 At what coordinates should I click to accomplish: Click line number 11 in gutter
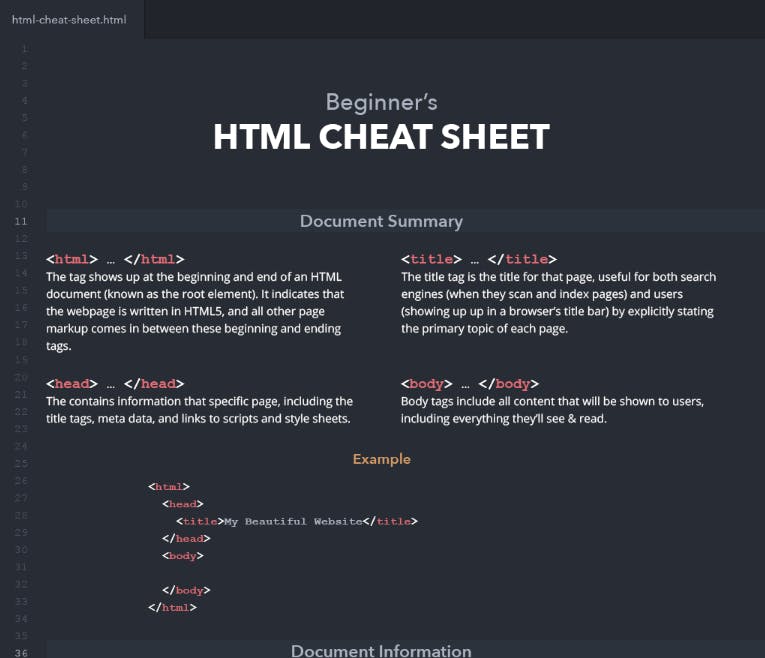coord(20,221)
